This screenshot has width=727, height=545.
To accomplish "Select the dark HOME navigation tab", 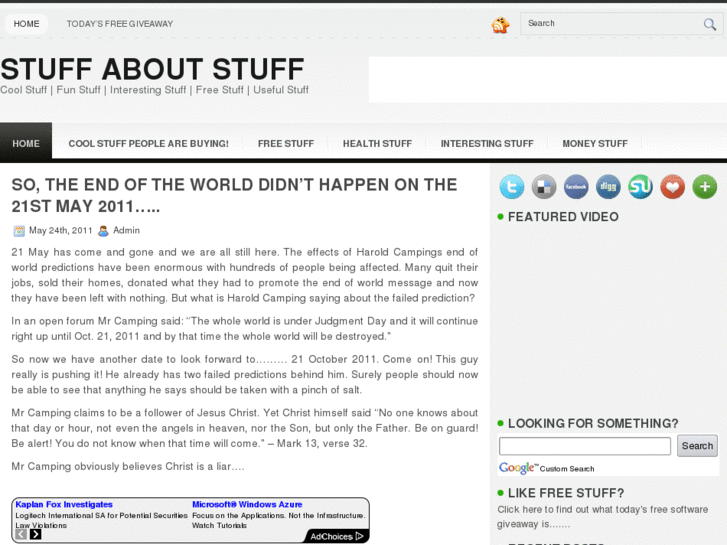I will click(26, 143).
